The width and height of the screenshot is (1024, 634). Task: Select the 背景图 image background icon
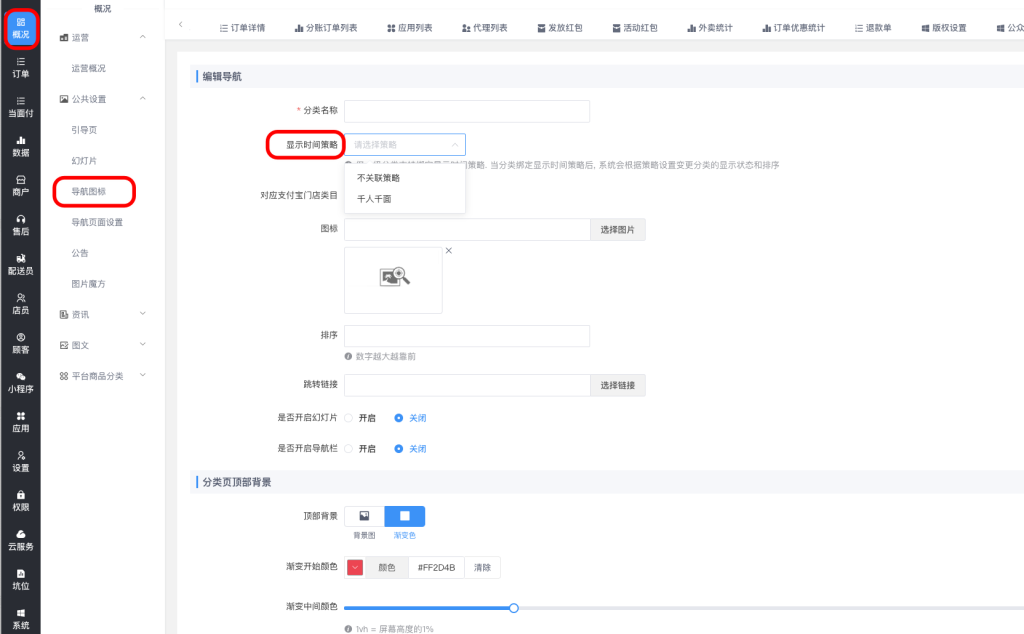[x=364, y=517]
